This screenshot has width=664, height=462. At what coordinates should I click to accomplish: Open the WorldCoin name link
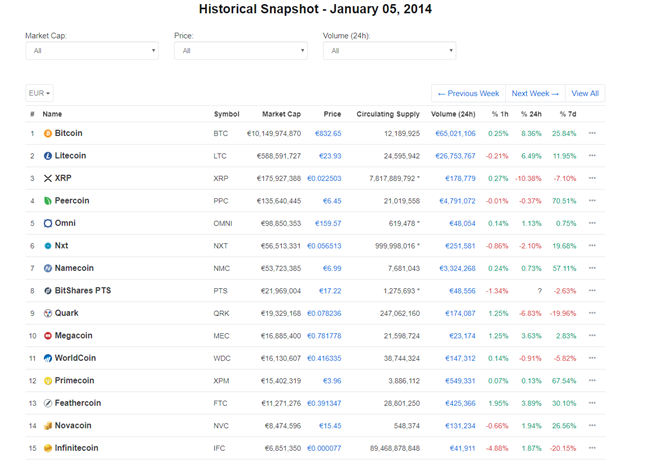pyautogui.click(x=75, y=358)
